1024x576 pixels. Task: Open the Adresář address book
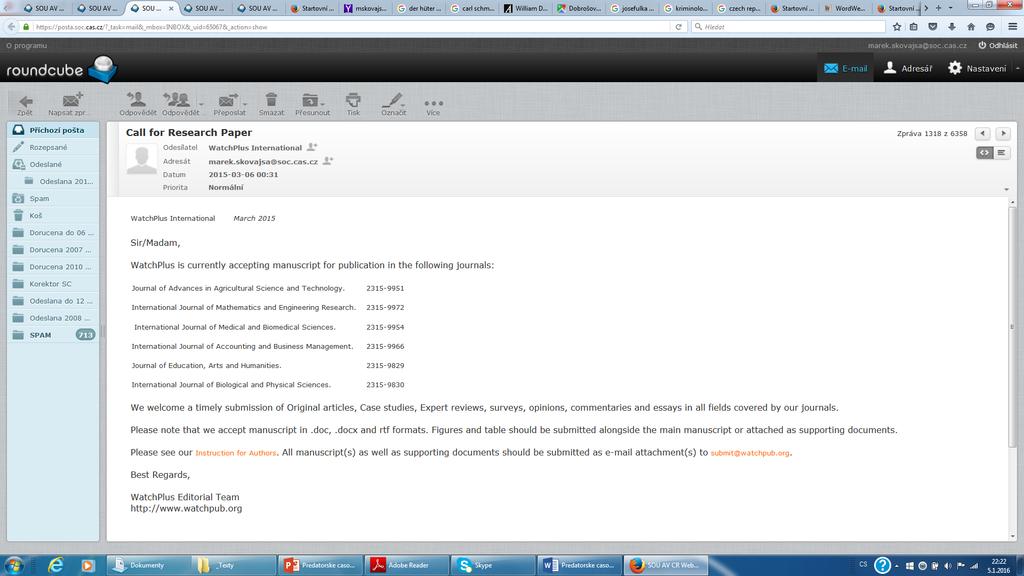(x=908, y=68)
